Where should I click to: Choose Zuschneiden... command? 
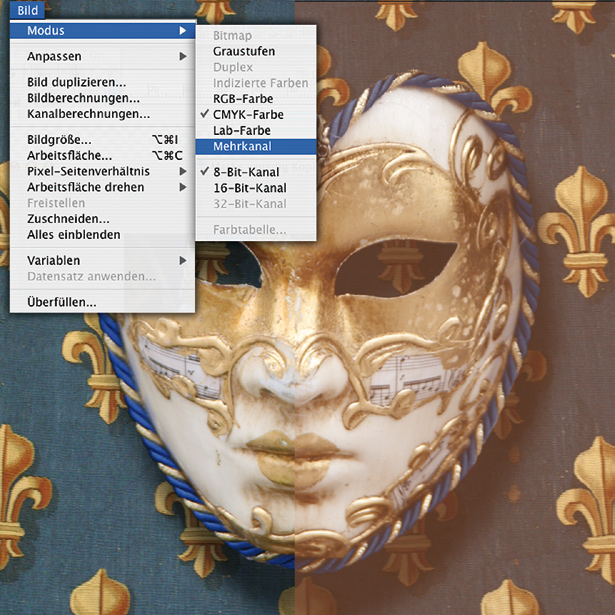(x=102, y=219)
